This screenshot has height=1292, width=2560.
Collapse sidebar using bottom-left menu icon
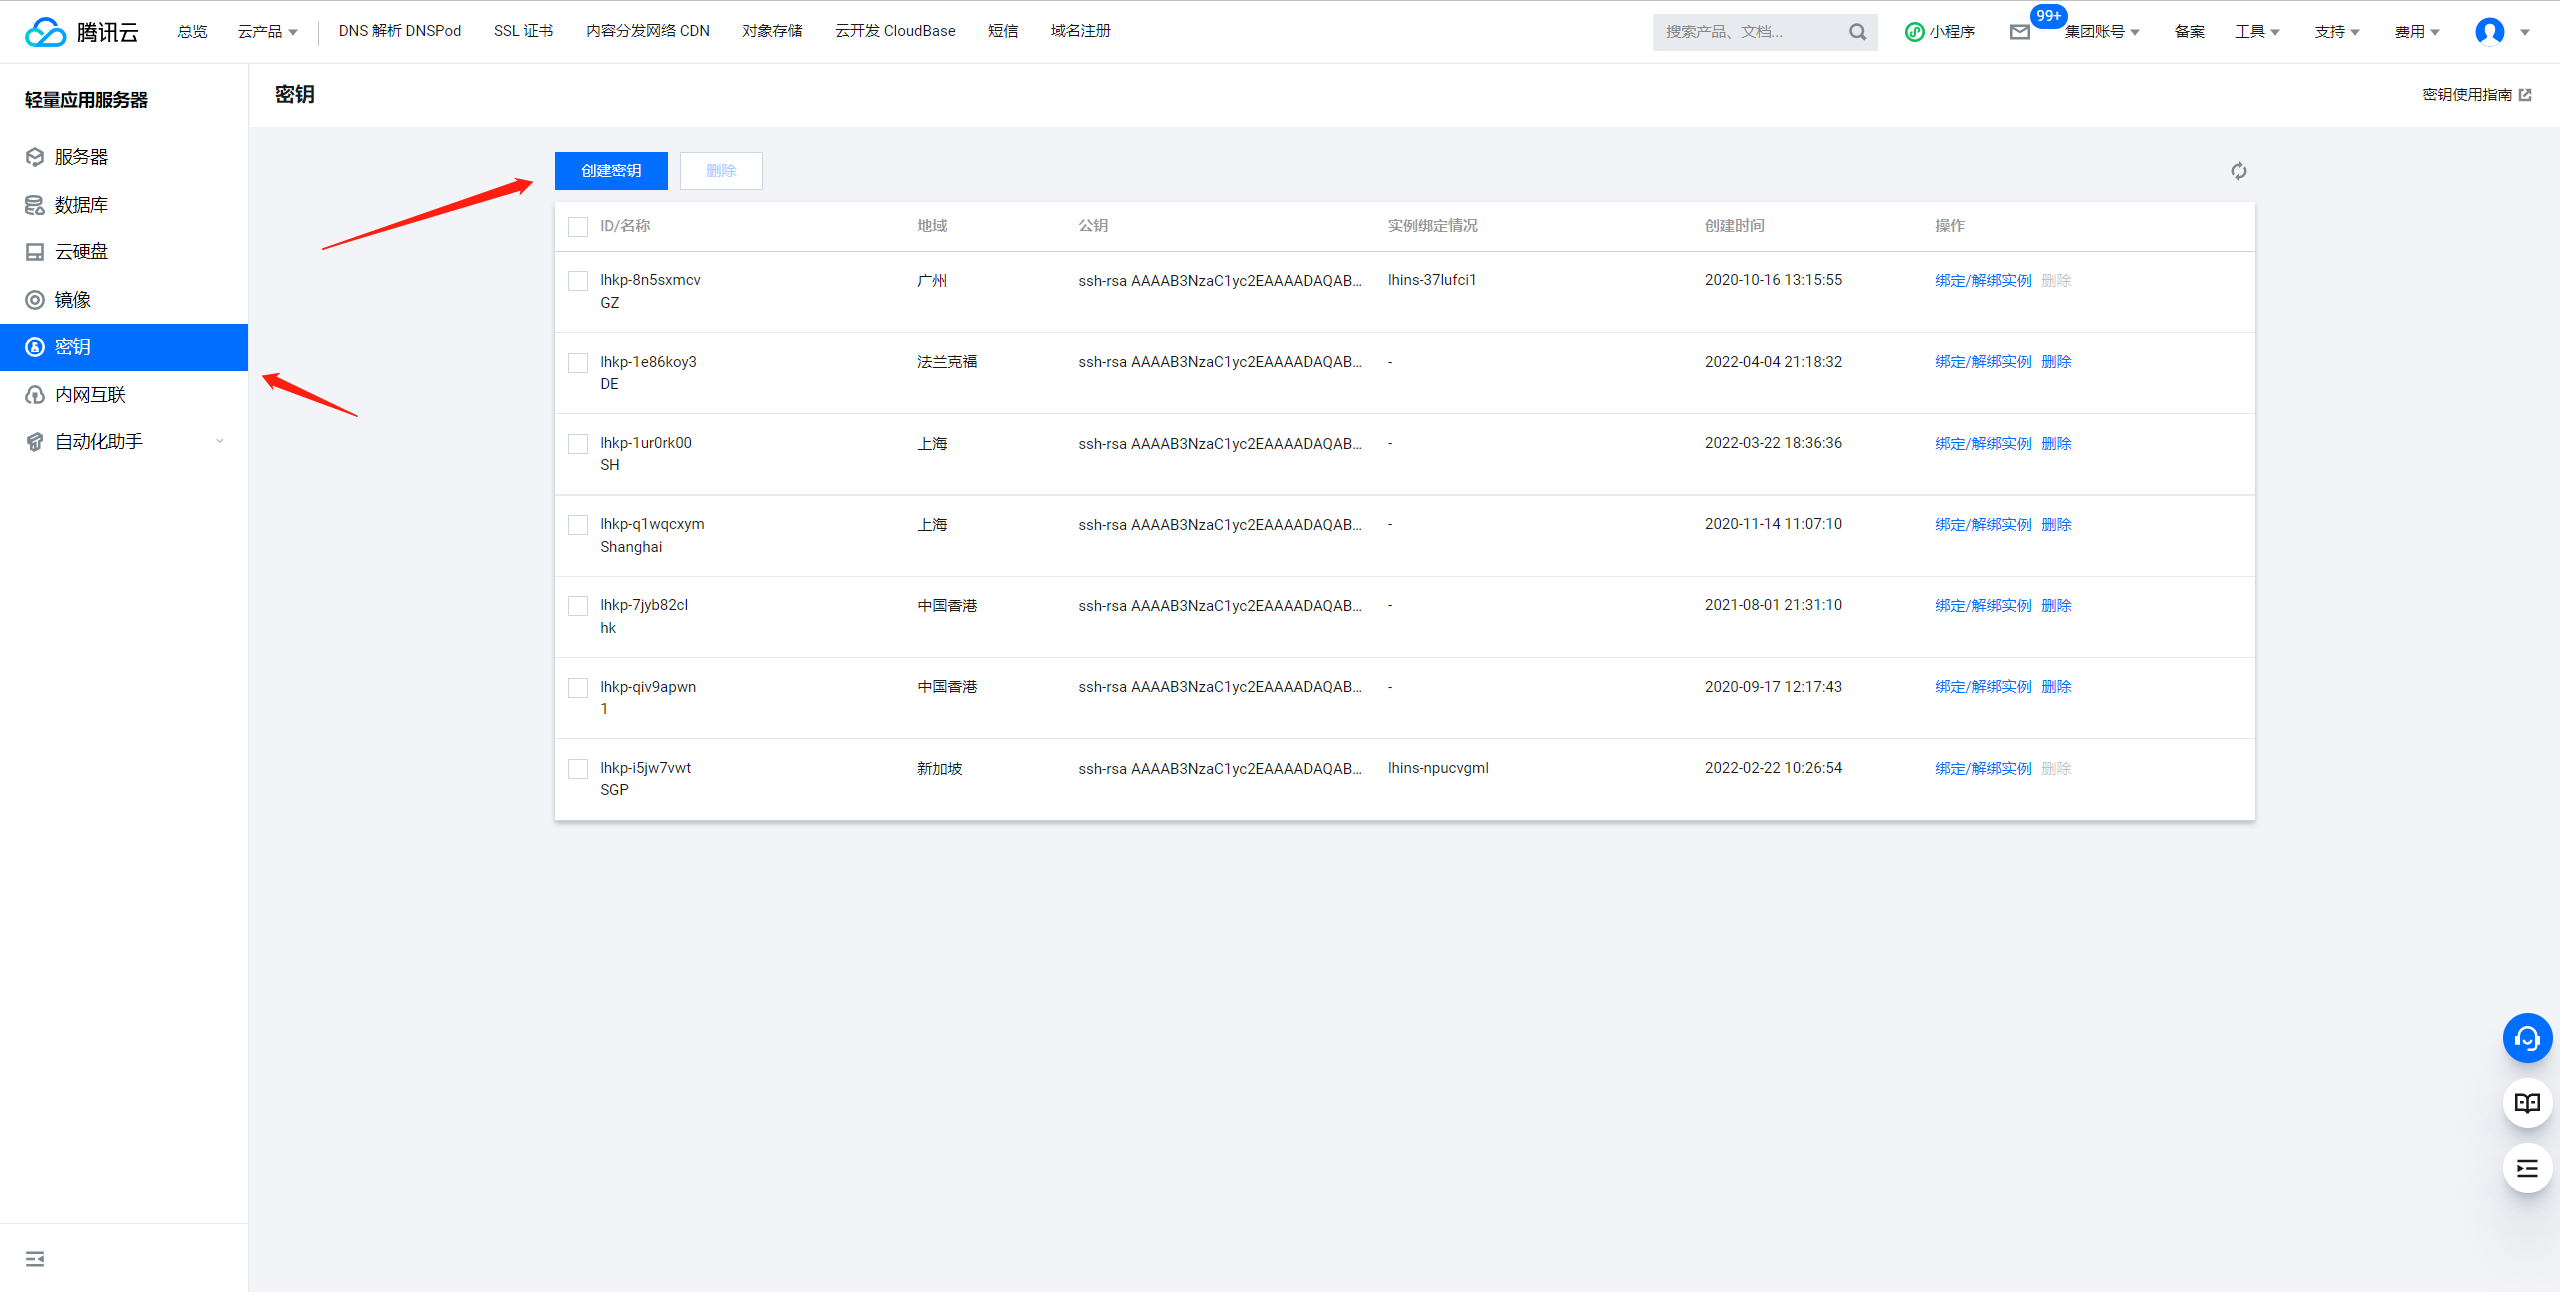[x=35, y=1258]
